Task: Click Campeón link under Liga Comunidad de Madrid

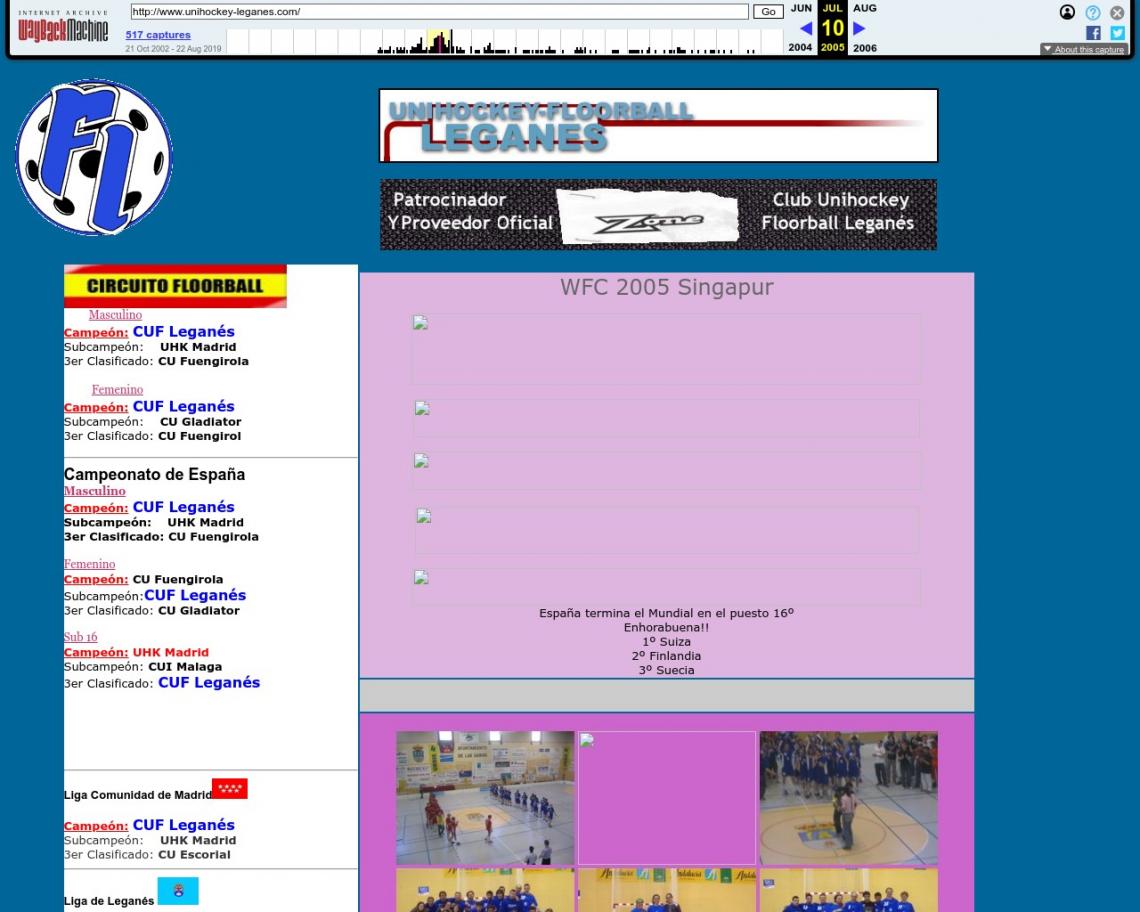Action: click(x=96, y=825)
